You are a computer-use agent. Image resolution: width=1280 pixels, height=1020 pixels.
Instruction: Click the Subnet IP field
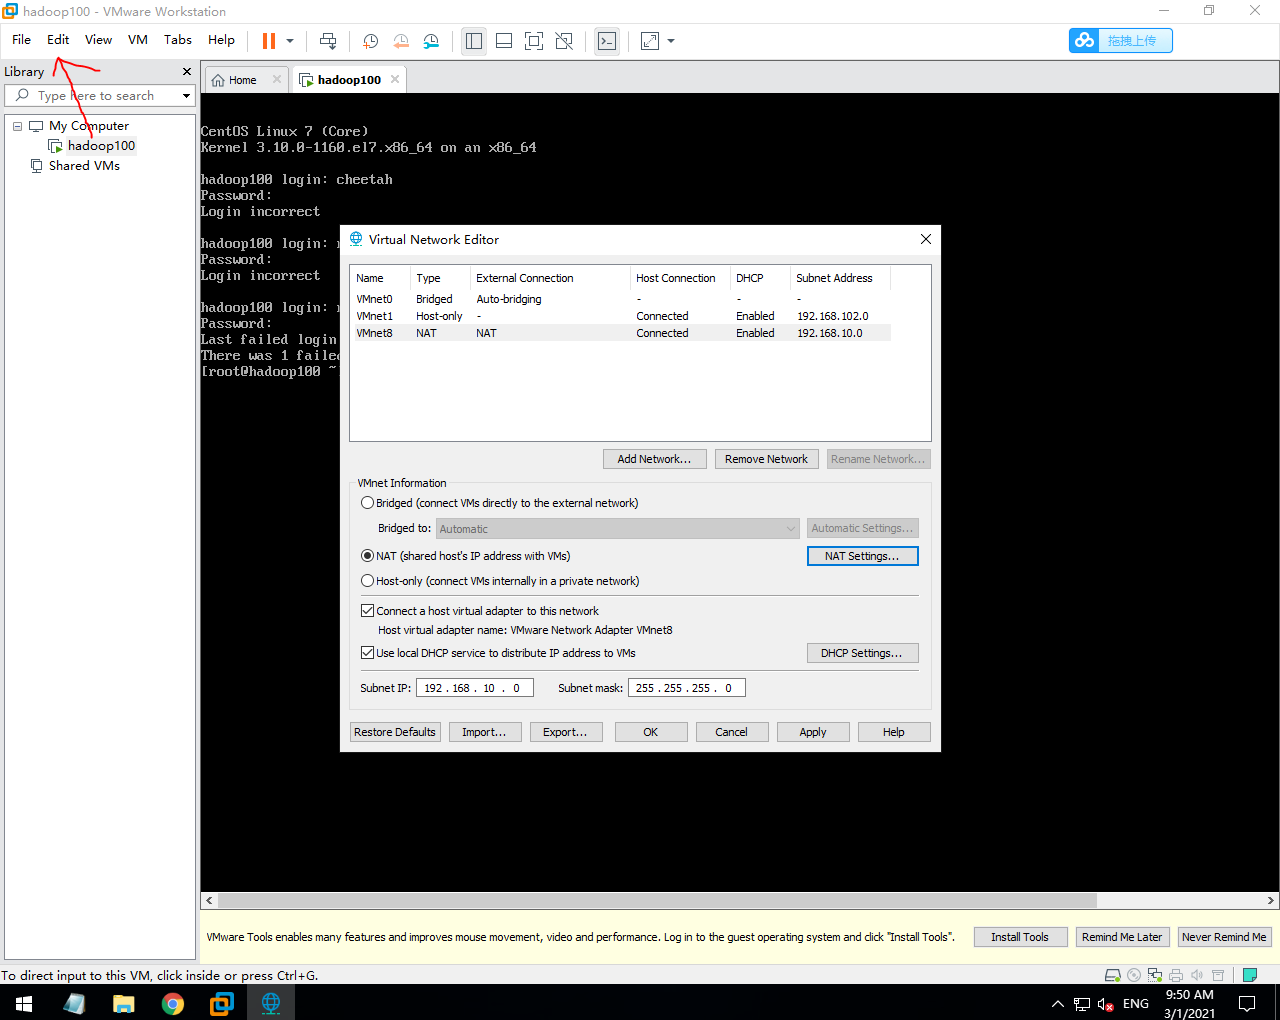(x=475, y=688)
